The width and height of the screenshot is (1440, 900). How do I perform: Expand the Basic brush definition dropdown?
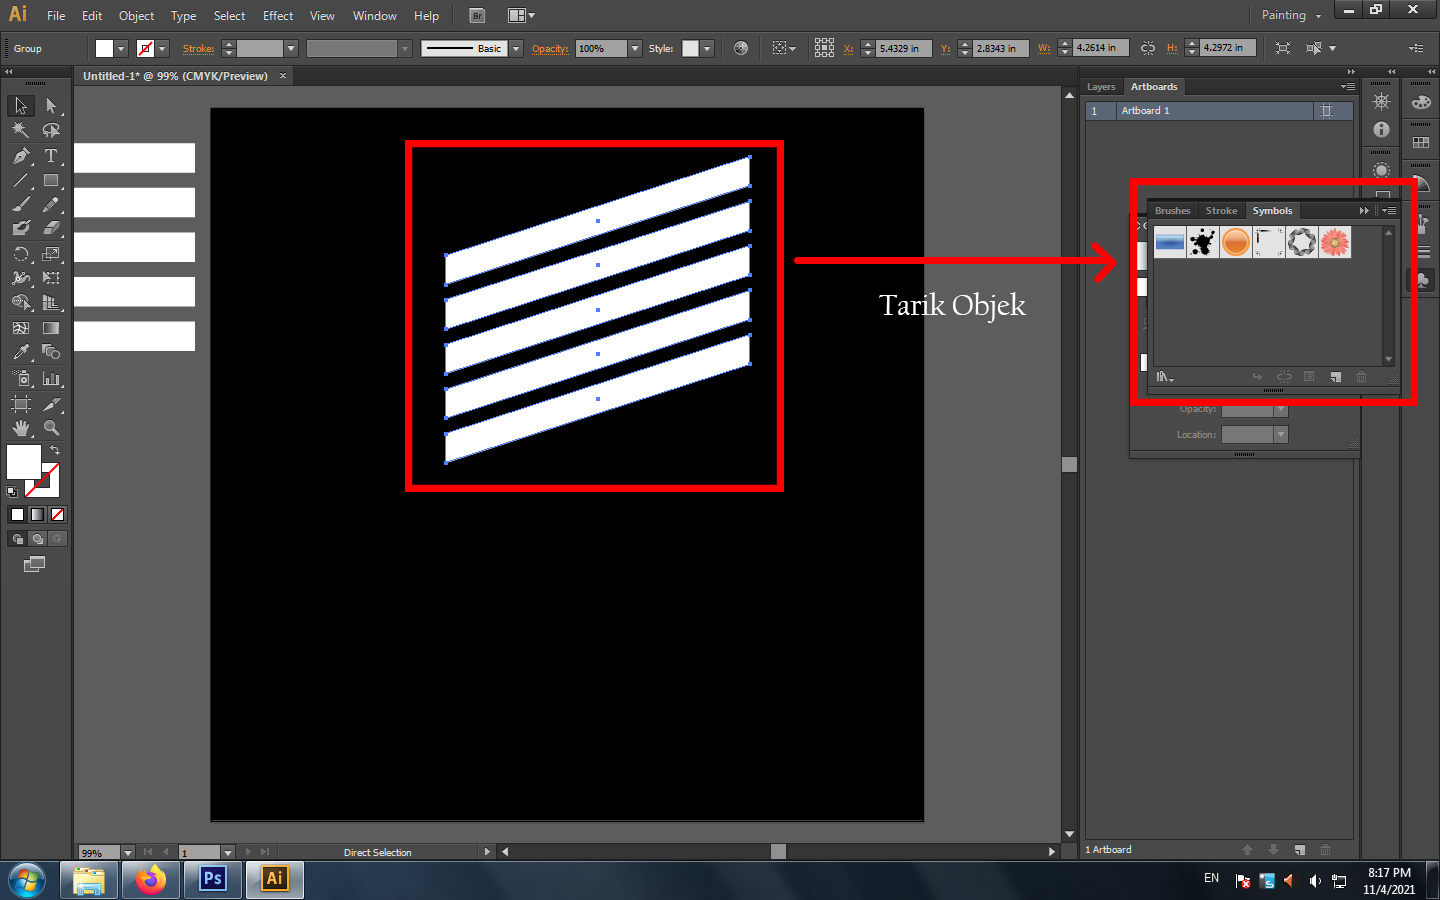coord(516,48)
